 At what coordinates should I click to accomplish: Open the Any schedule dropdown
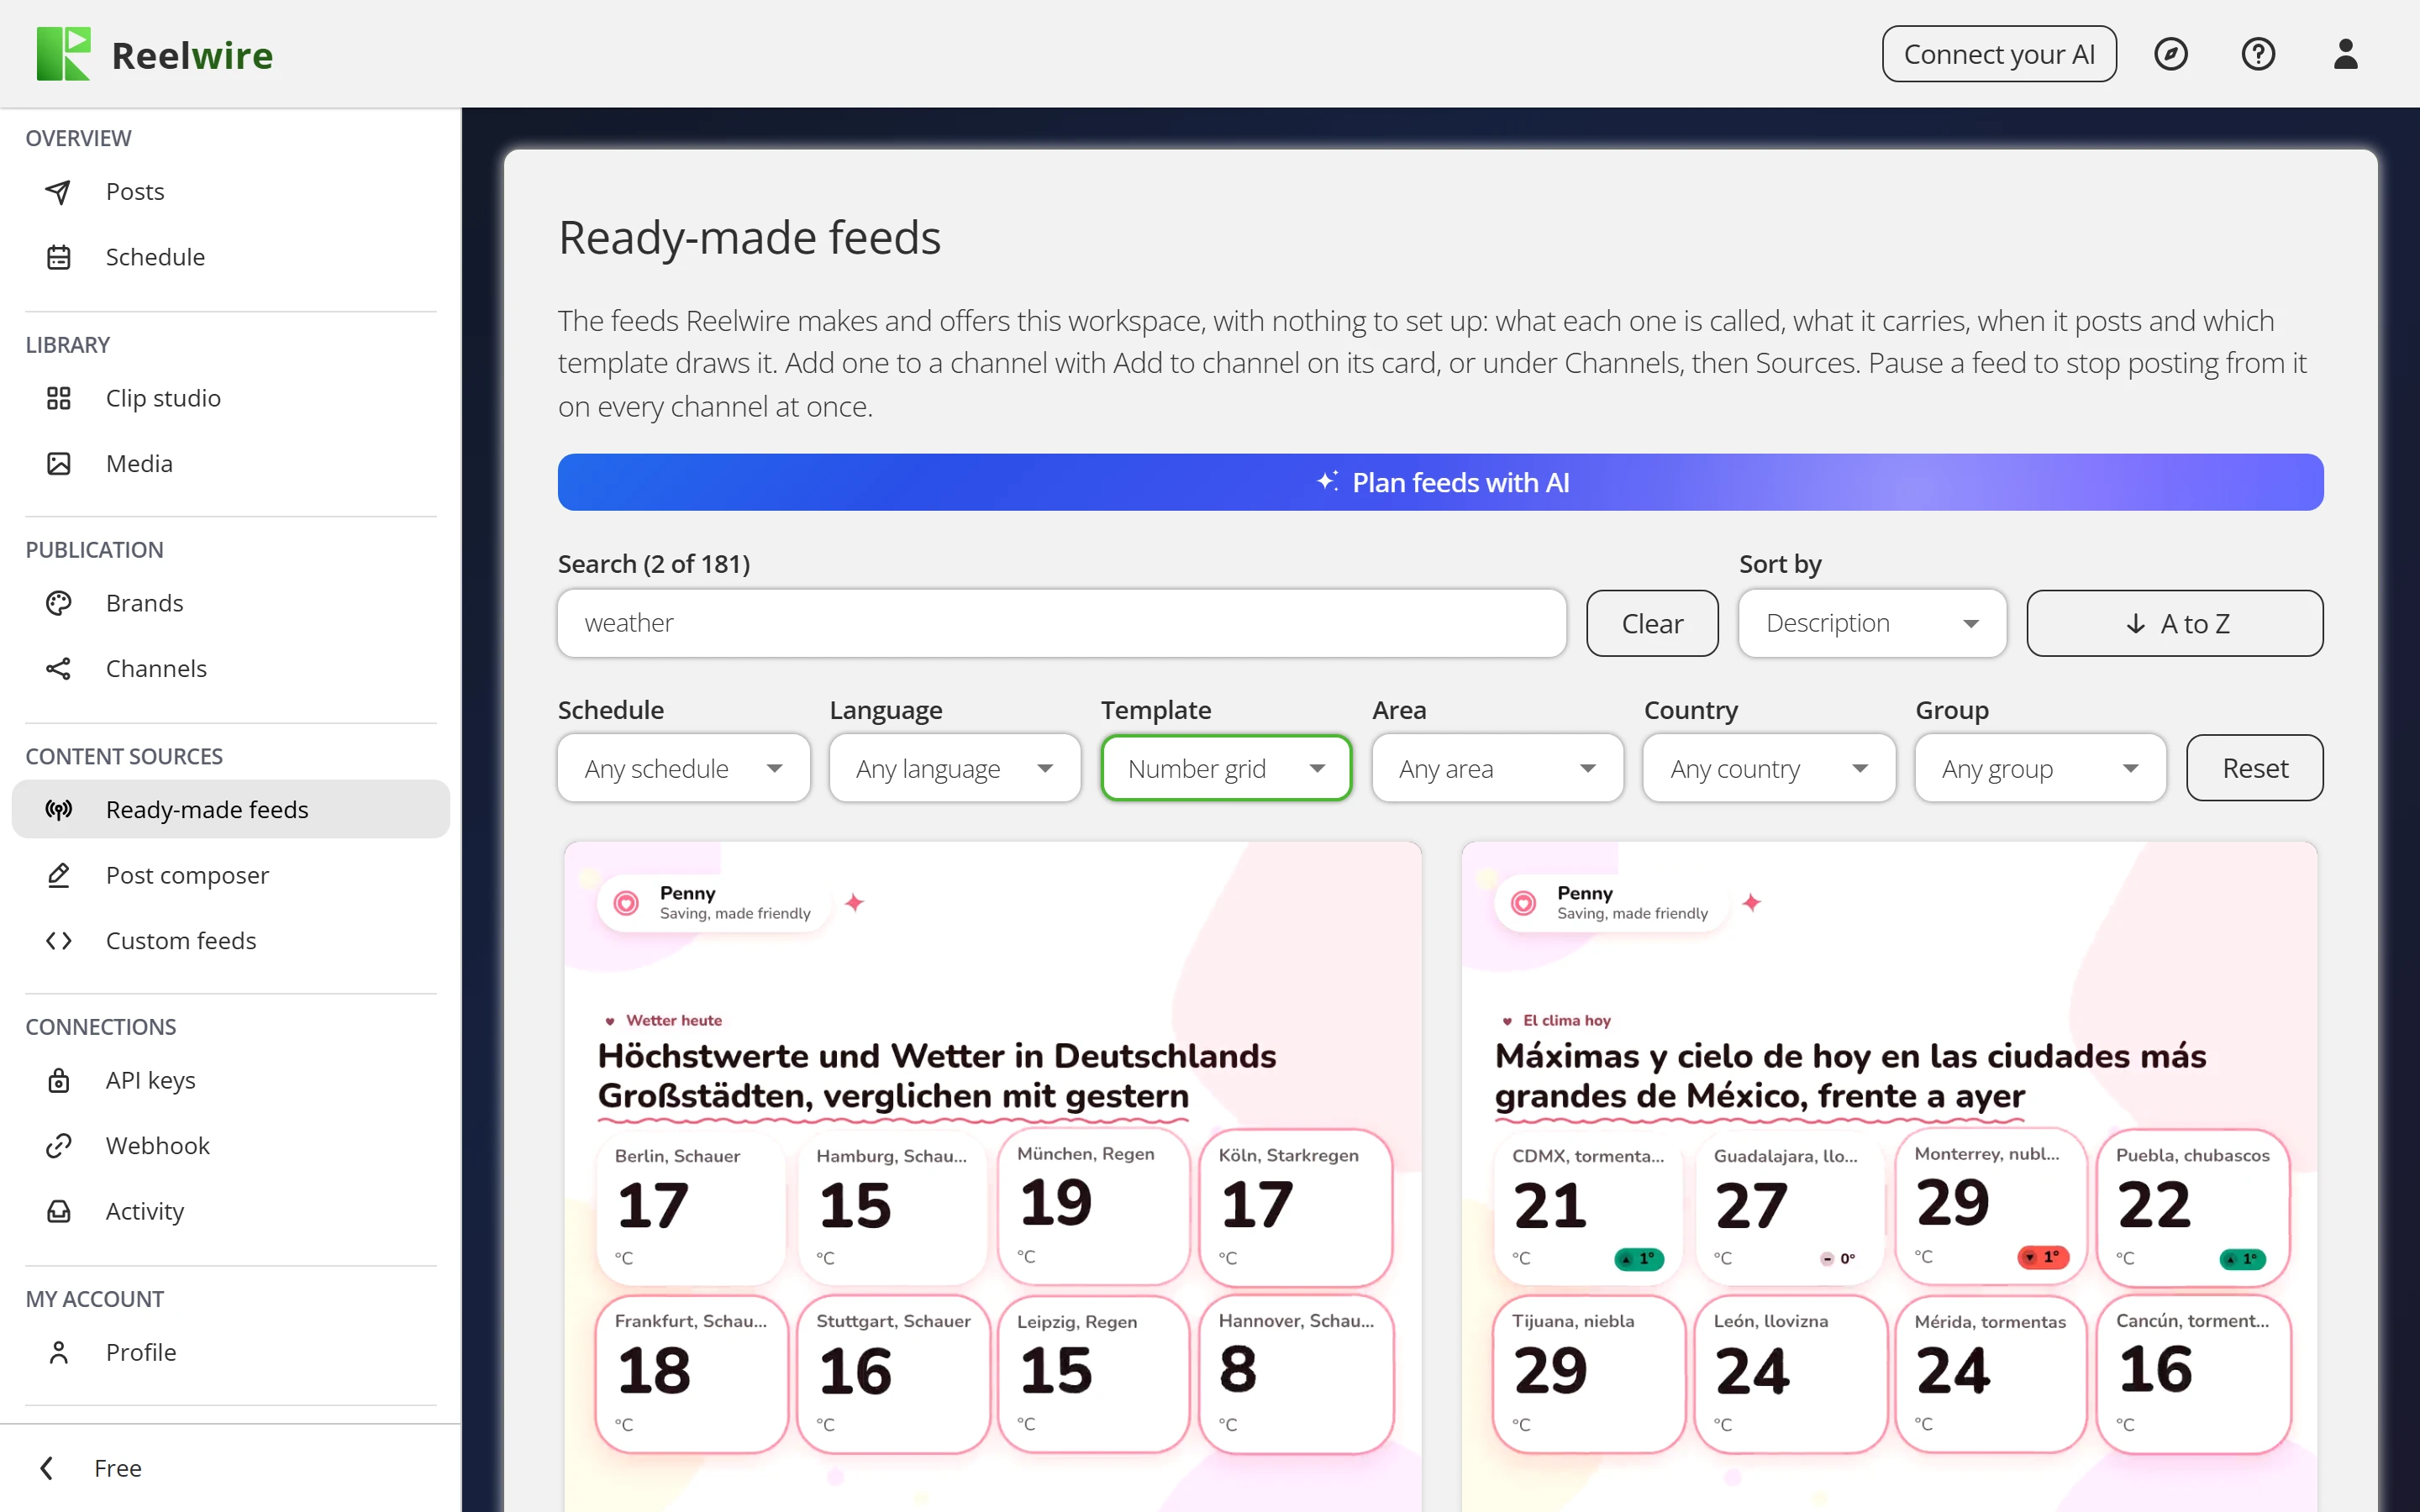684,768
